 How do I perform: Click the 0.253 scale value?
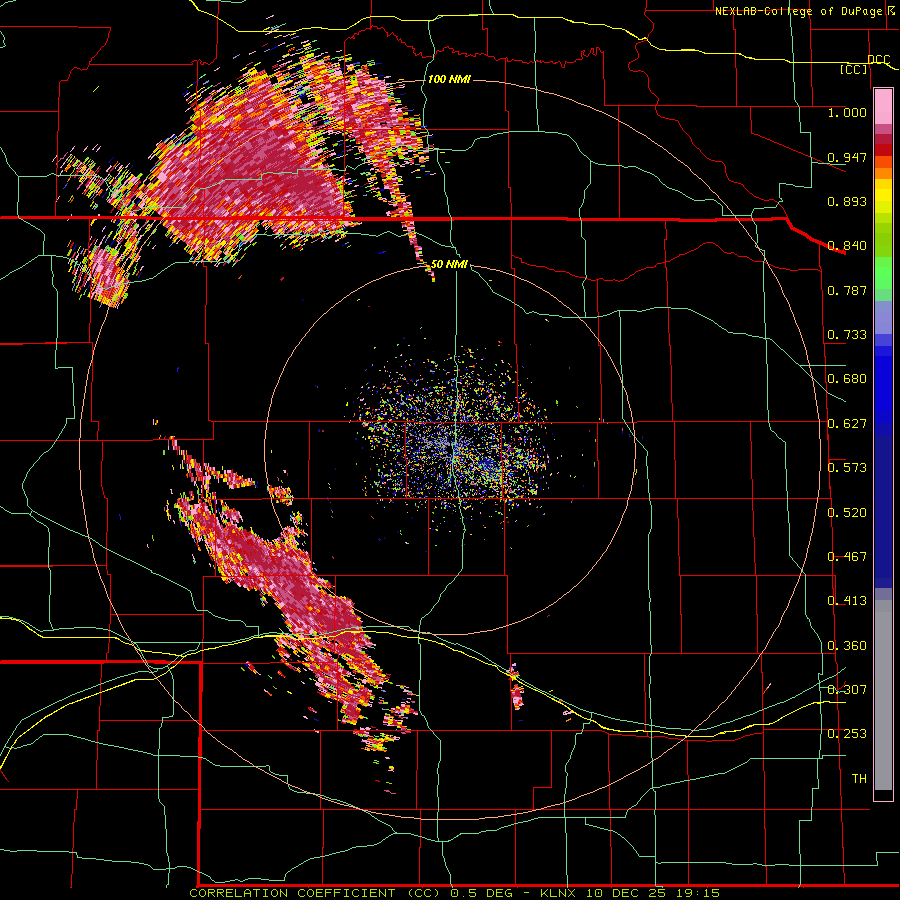click(847, 734)
